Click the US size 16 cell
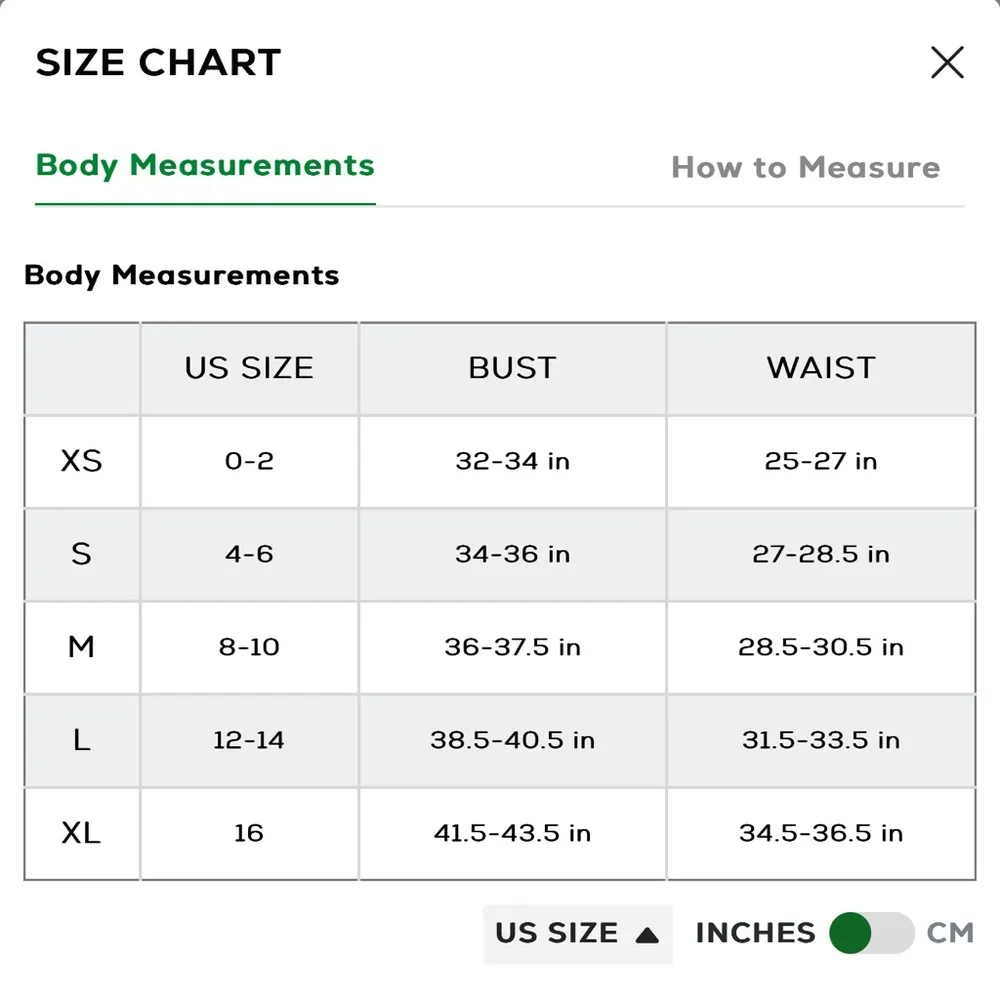This screenshot has height=1000, width=1000. click(x=249, y=833)
